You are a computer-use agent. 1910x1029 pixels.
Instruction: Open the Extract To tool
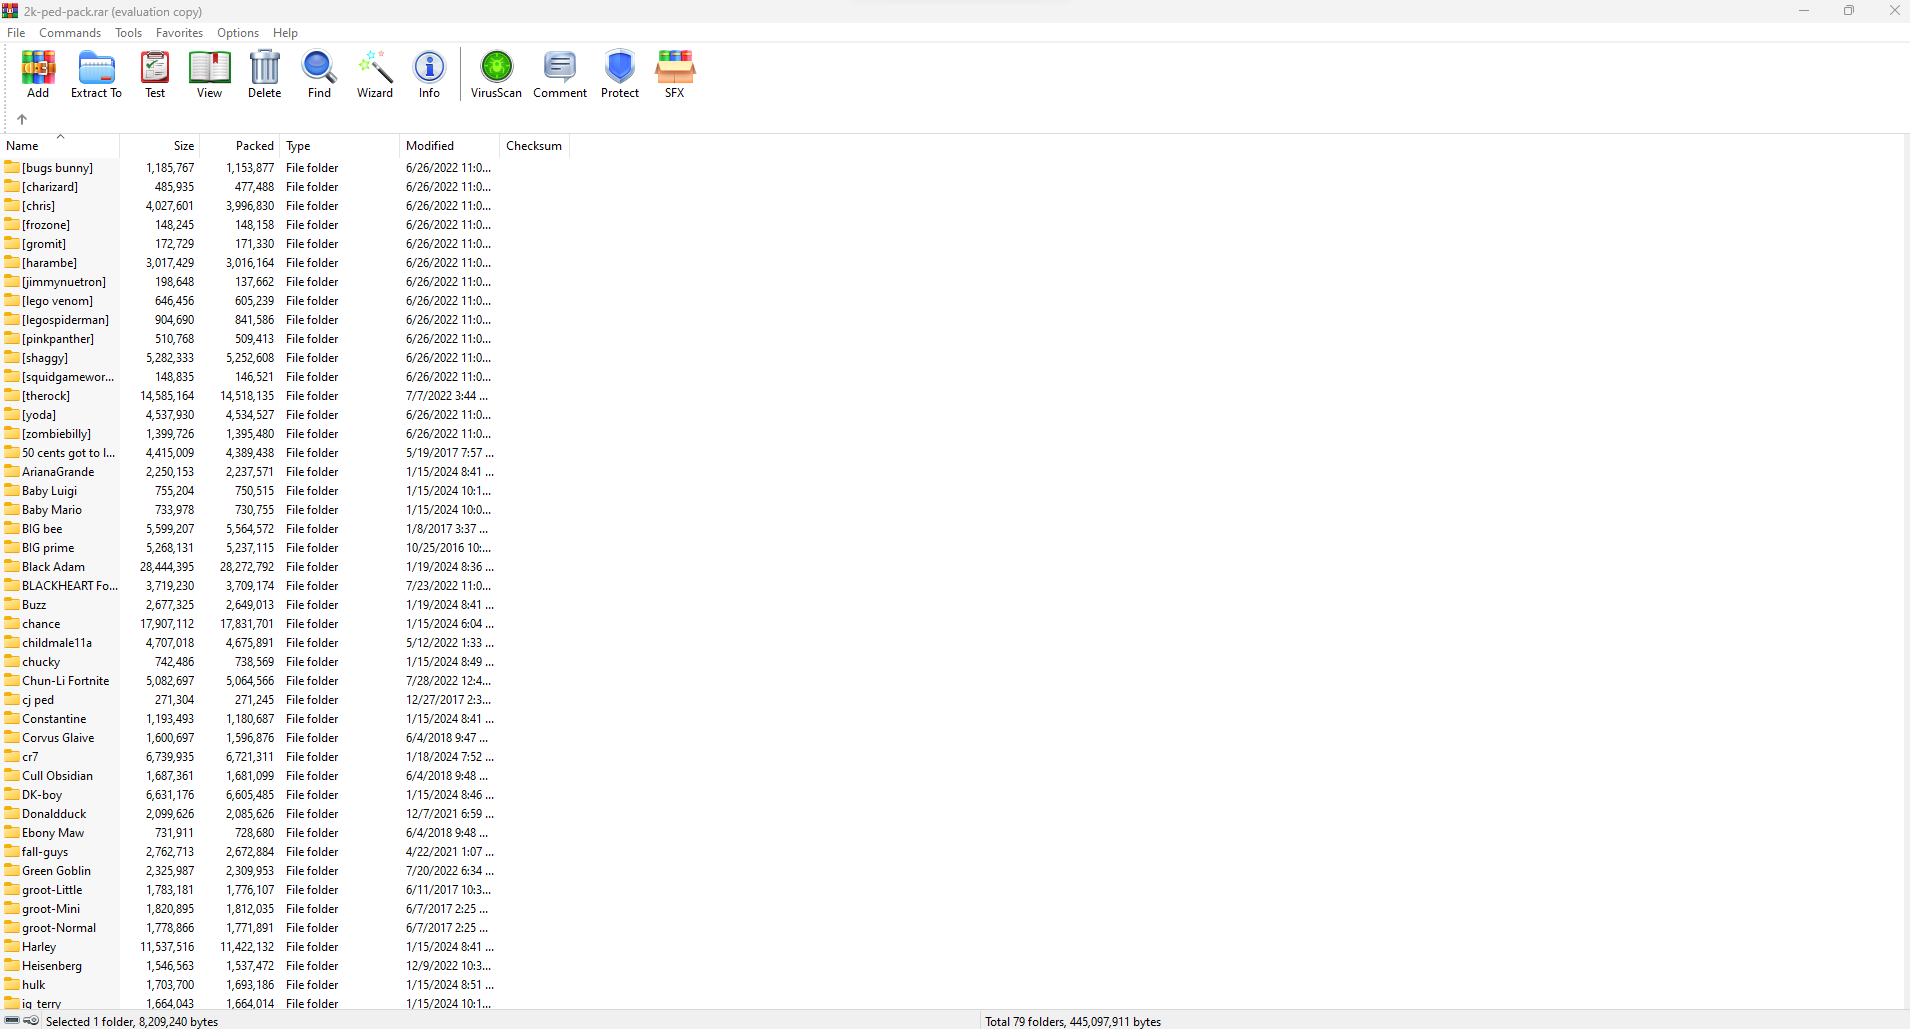[x=96, y=74]
